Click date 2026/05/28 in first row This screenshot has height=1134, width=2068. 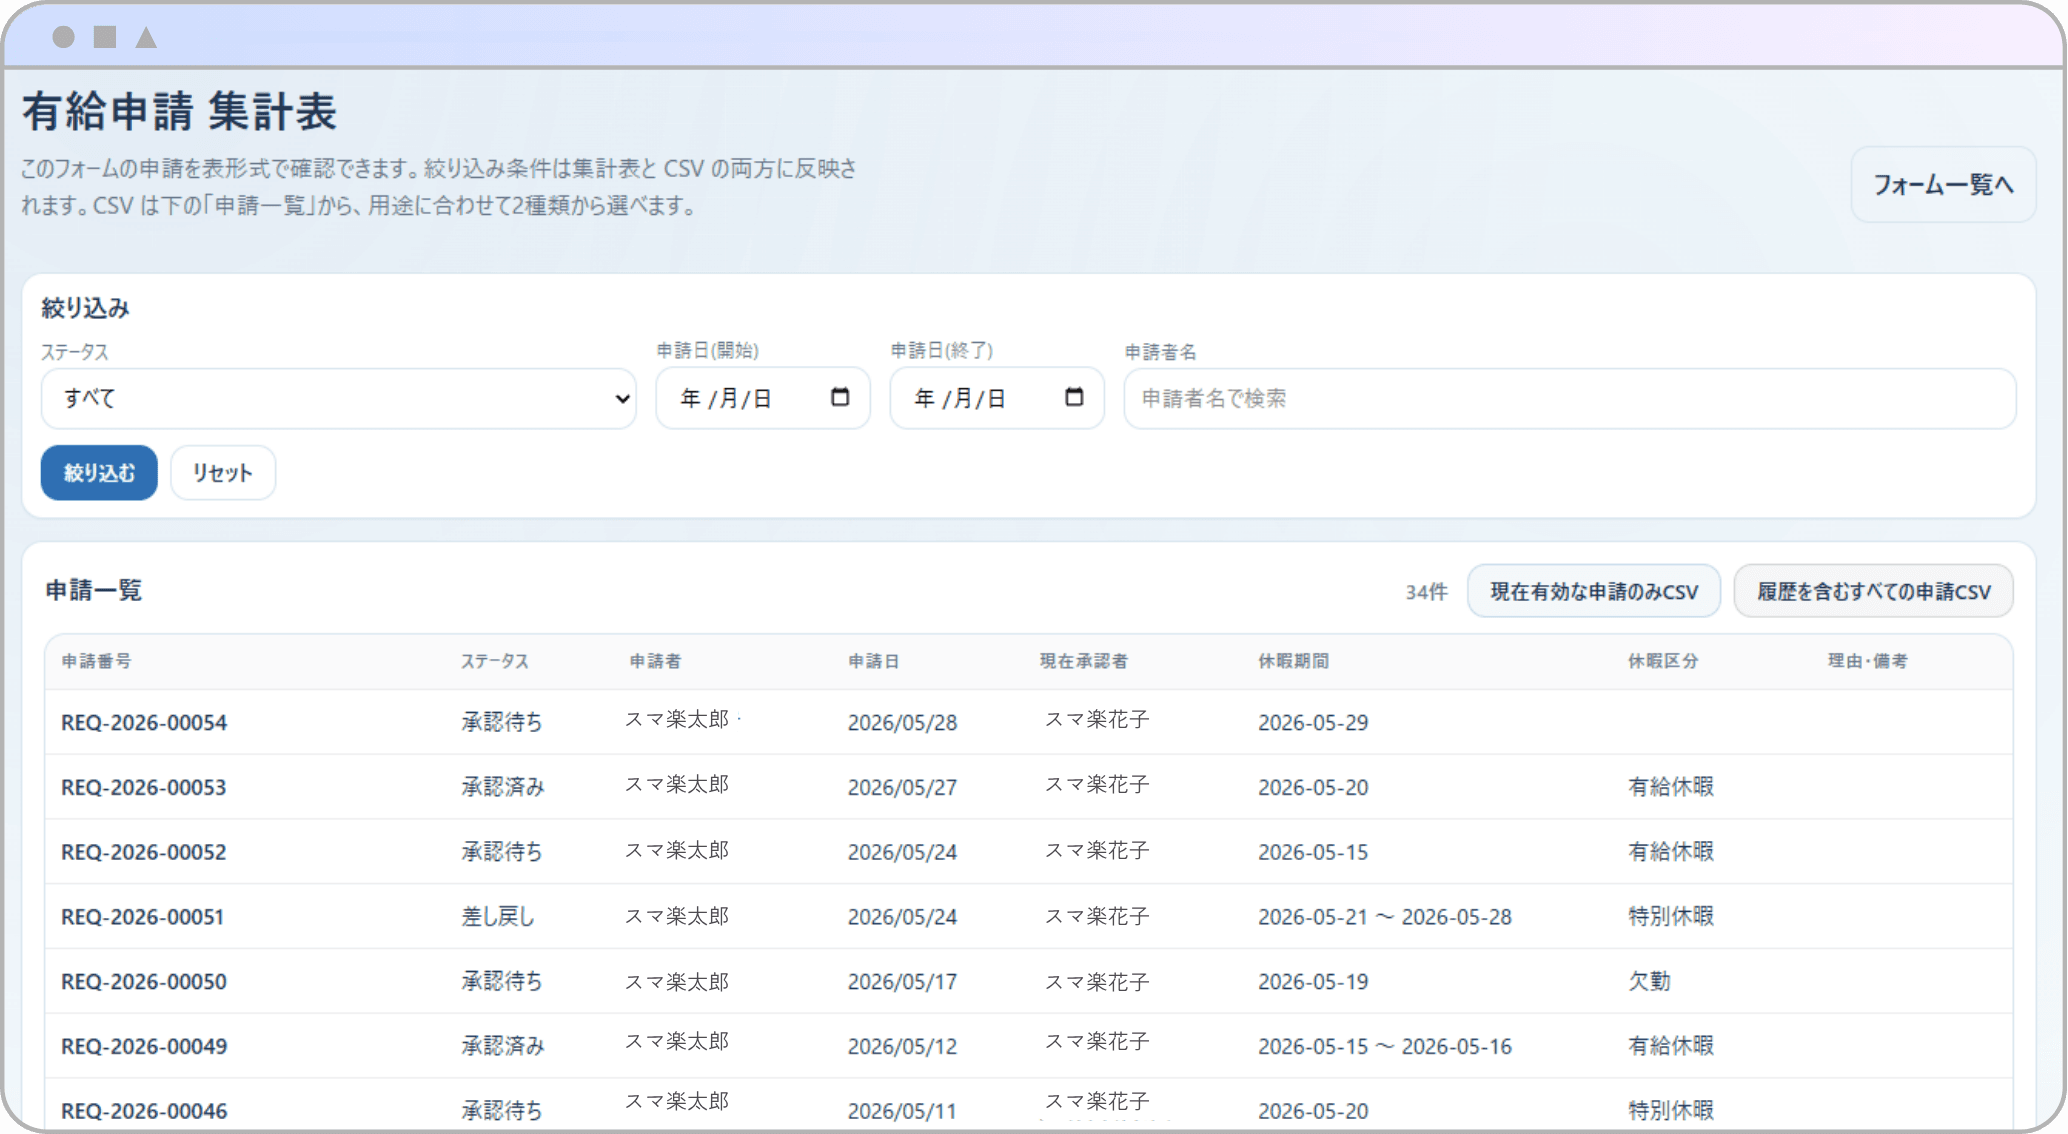pyautogui.click(x=902, y=722)
